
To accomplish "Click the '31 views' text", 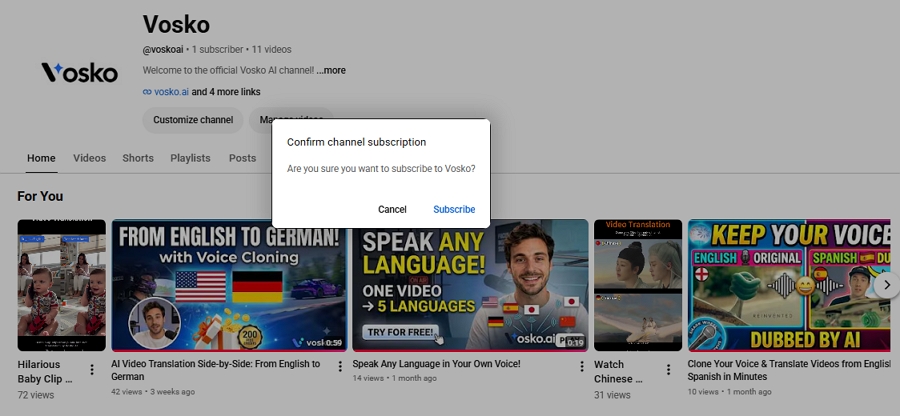I will [x=612, y=395].
